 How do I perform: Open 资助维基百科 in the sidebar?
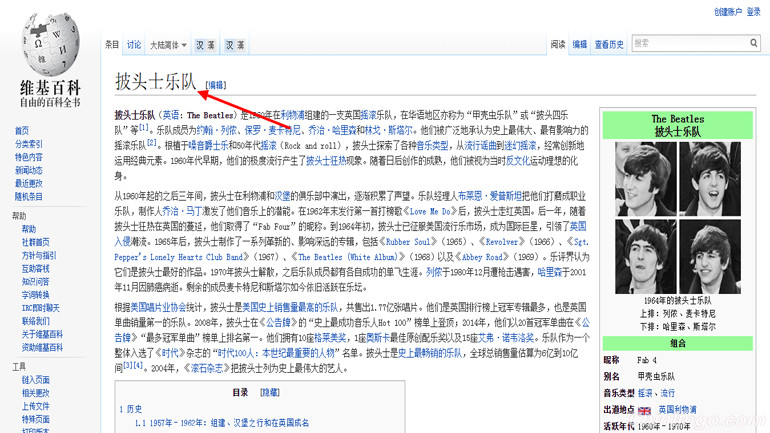pyautogui.click(x=42, y=347)
